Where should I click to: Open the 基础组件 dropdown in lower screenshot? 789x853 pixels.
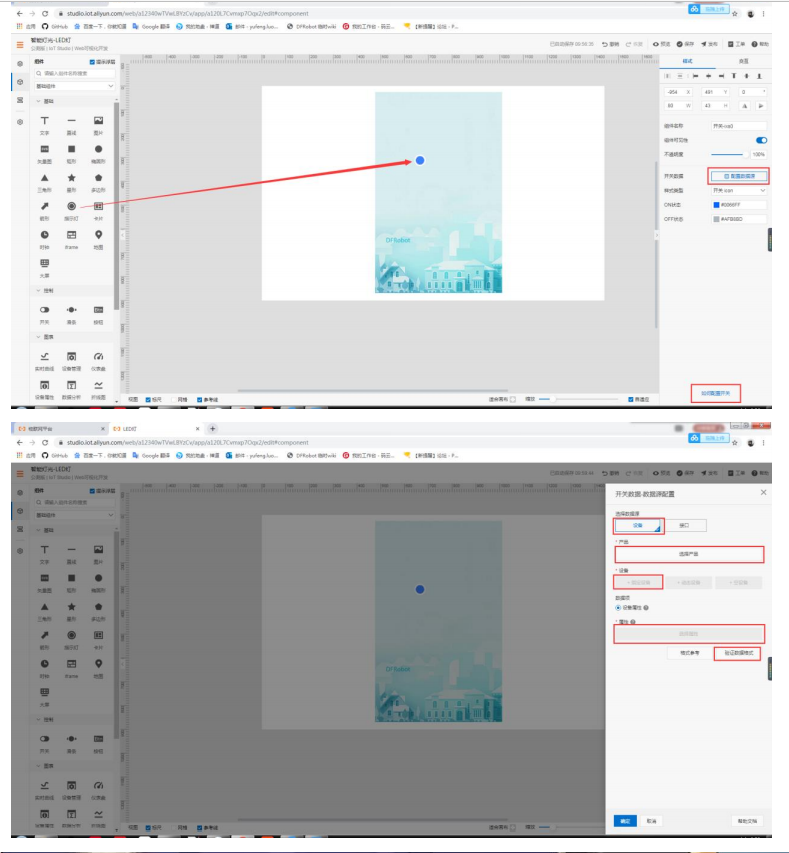point(75,515)
